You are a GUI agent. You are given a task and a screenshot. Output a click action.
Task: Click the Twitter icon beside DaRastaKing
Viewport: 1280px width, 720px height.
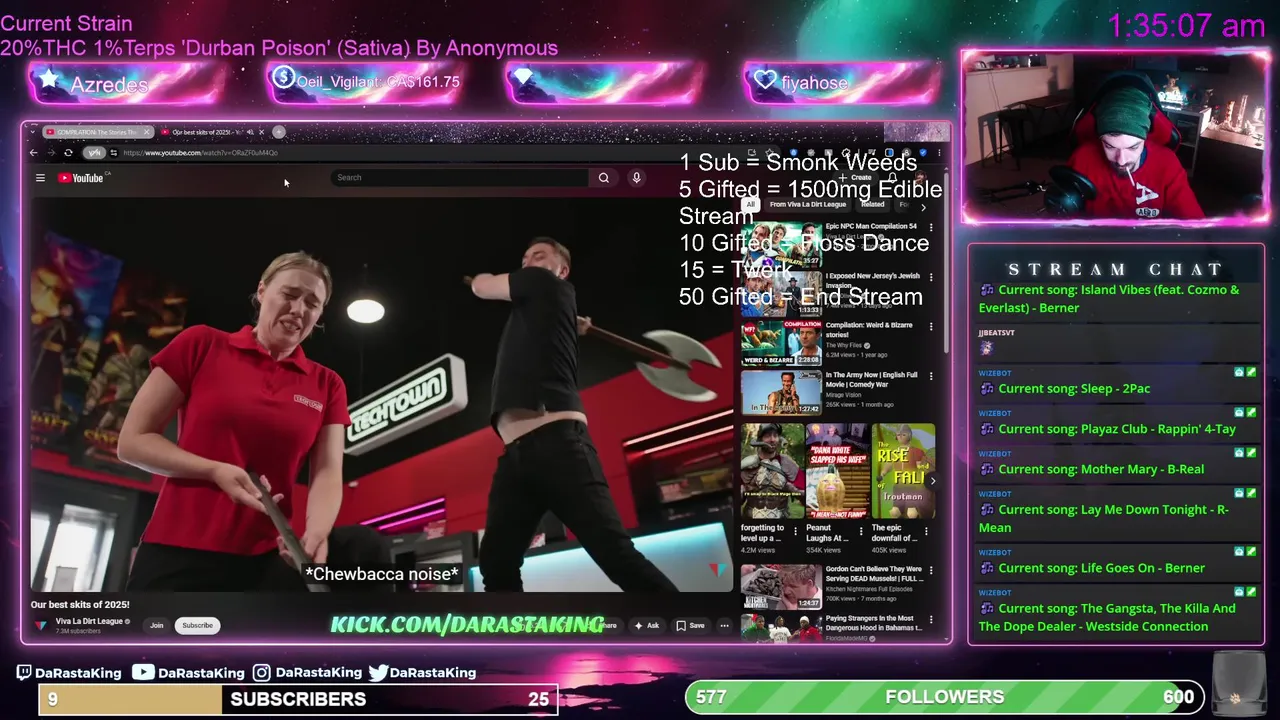pyautogui.click(x=378, y=672)
